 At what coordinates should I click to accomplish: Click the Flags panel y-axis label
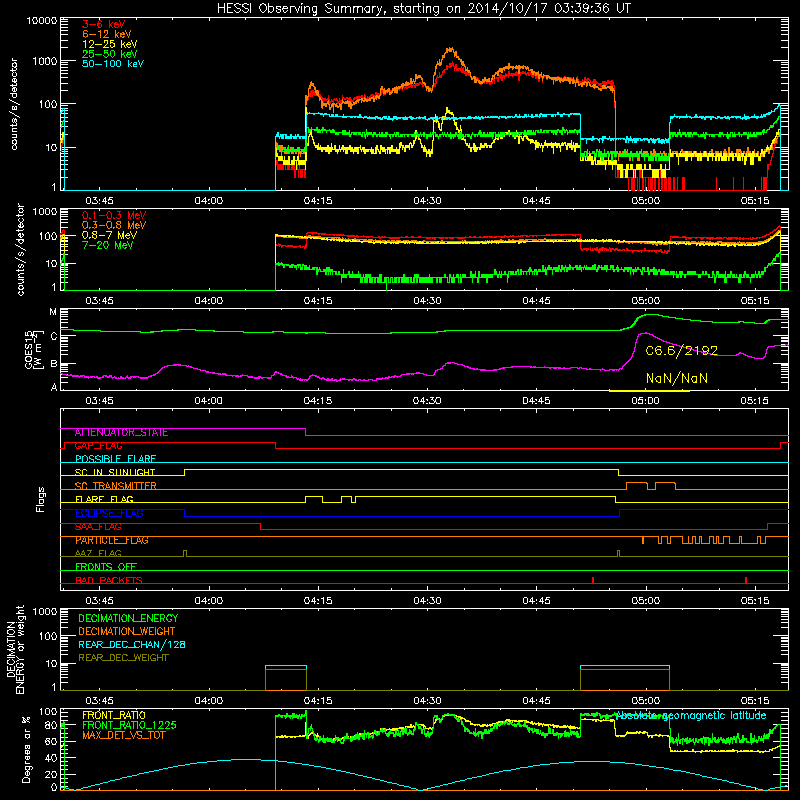coord(40,499)
